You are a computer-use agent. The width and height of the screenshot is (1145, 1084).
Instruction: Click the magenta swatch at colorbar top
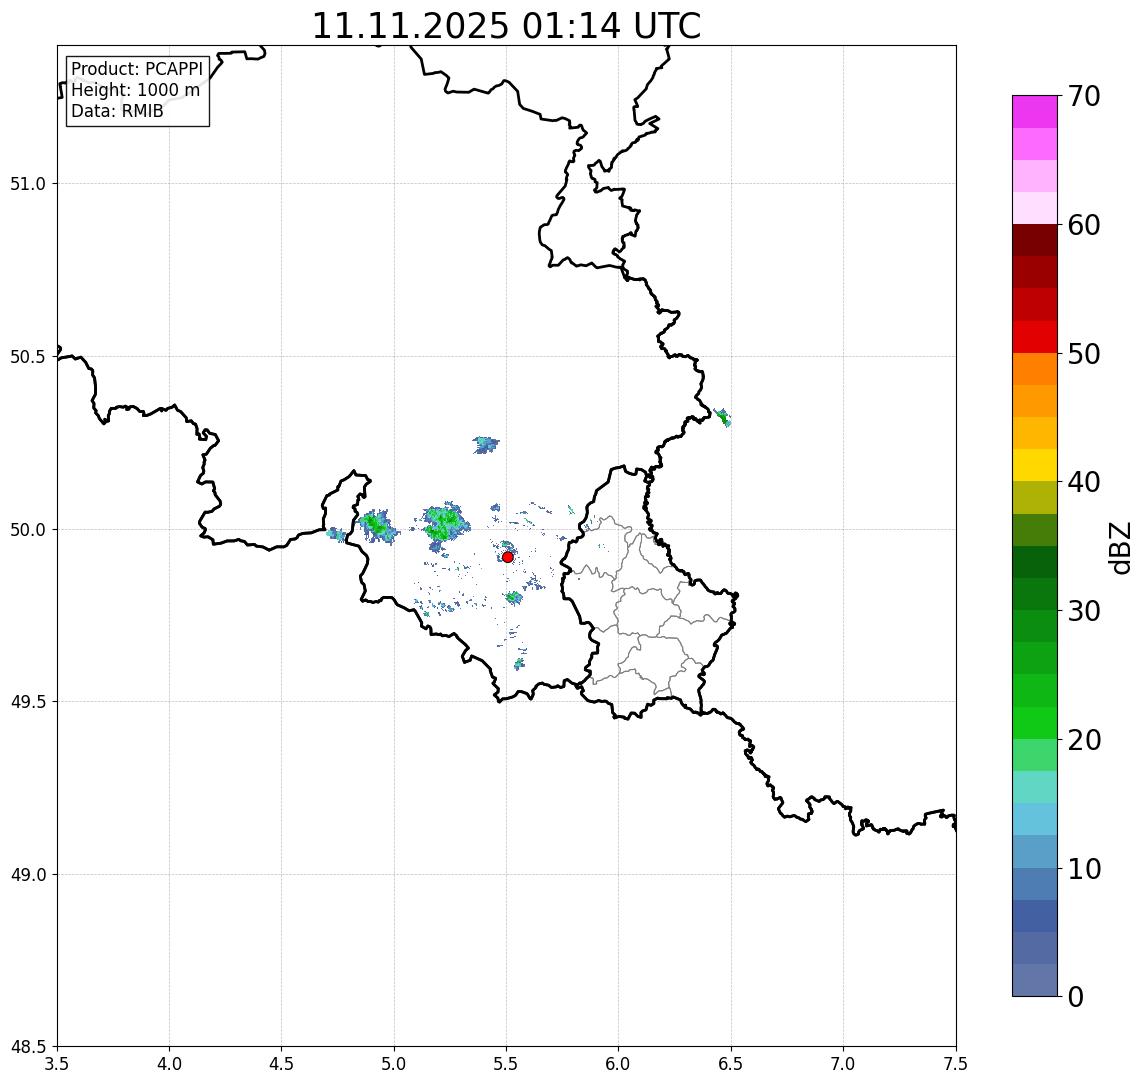pyautogui.click(x=1035, y=112)
